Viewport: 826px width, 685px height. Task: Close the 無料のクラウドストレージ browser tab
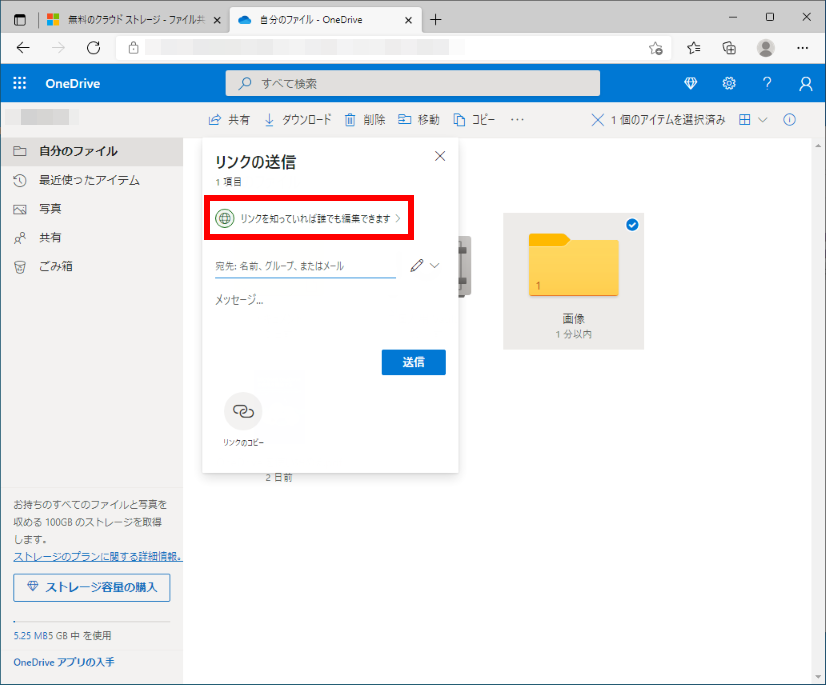click(x=217, y=20)
